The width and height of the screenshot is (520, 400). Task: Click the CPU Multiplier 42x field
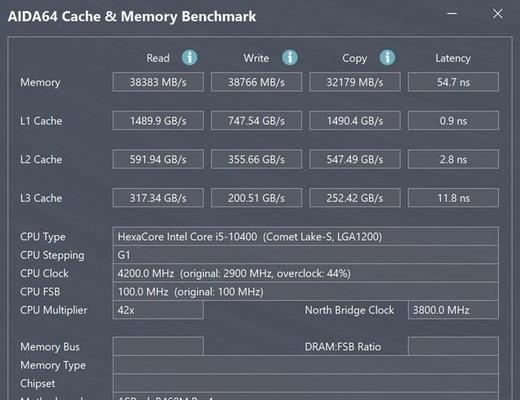tap(158, 310)
